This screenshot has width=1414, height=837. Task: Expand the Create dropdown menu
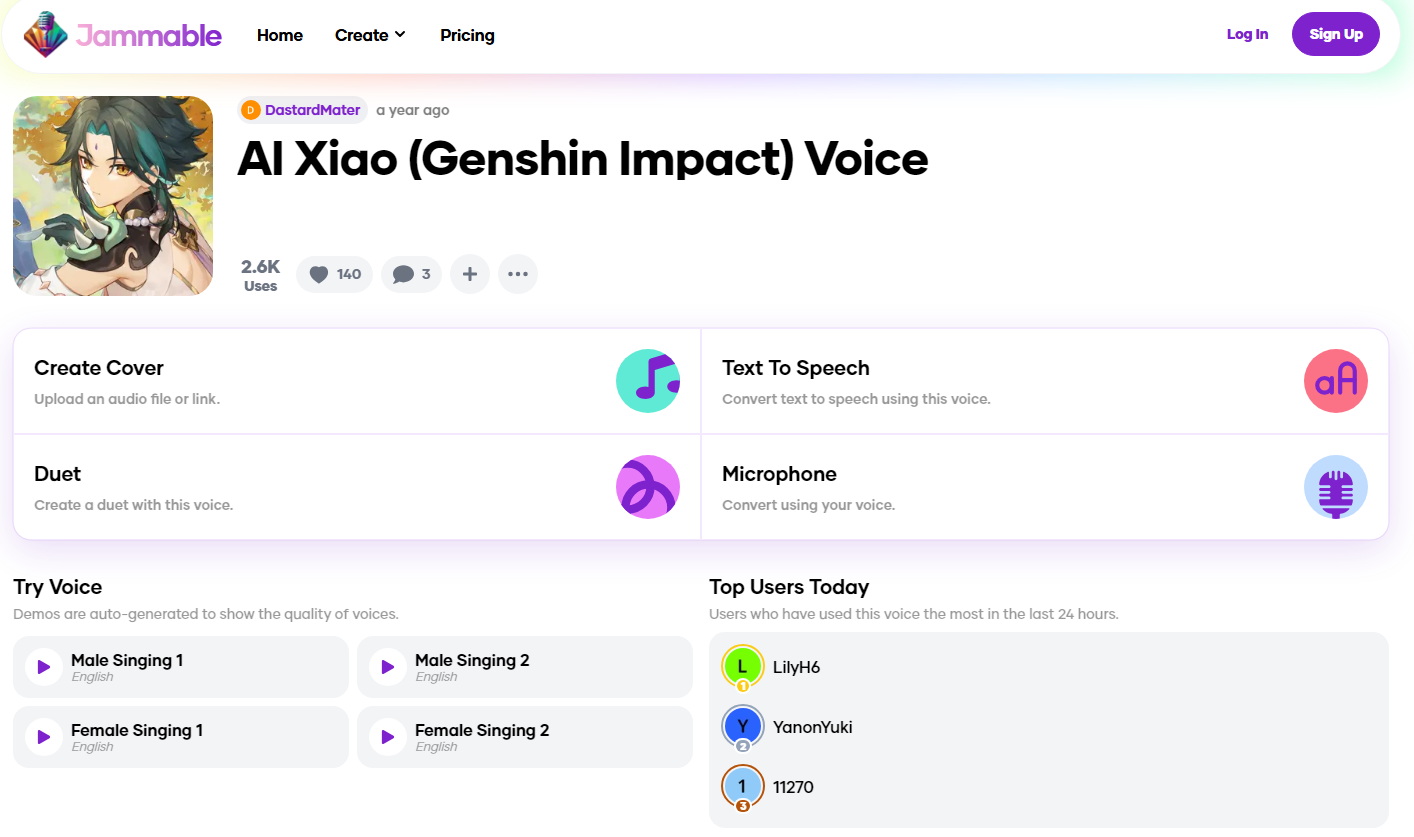370,35
